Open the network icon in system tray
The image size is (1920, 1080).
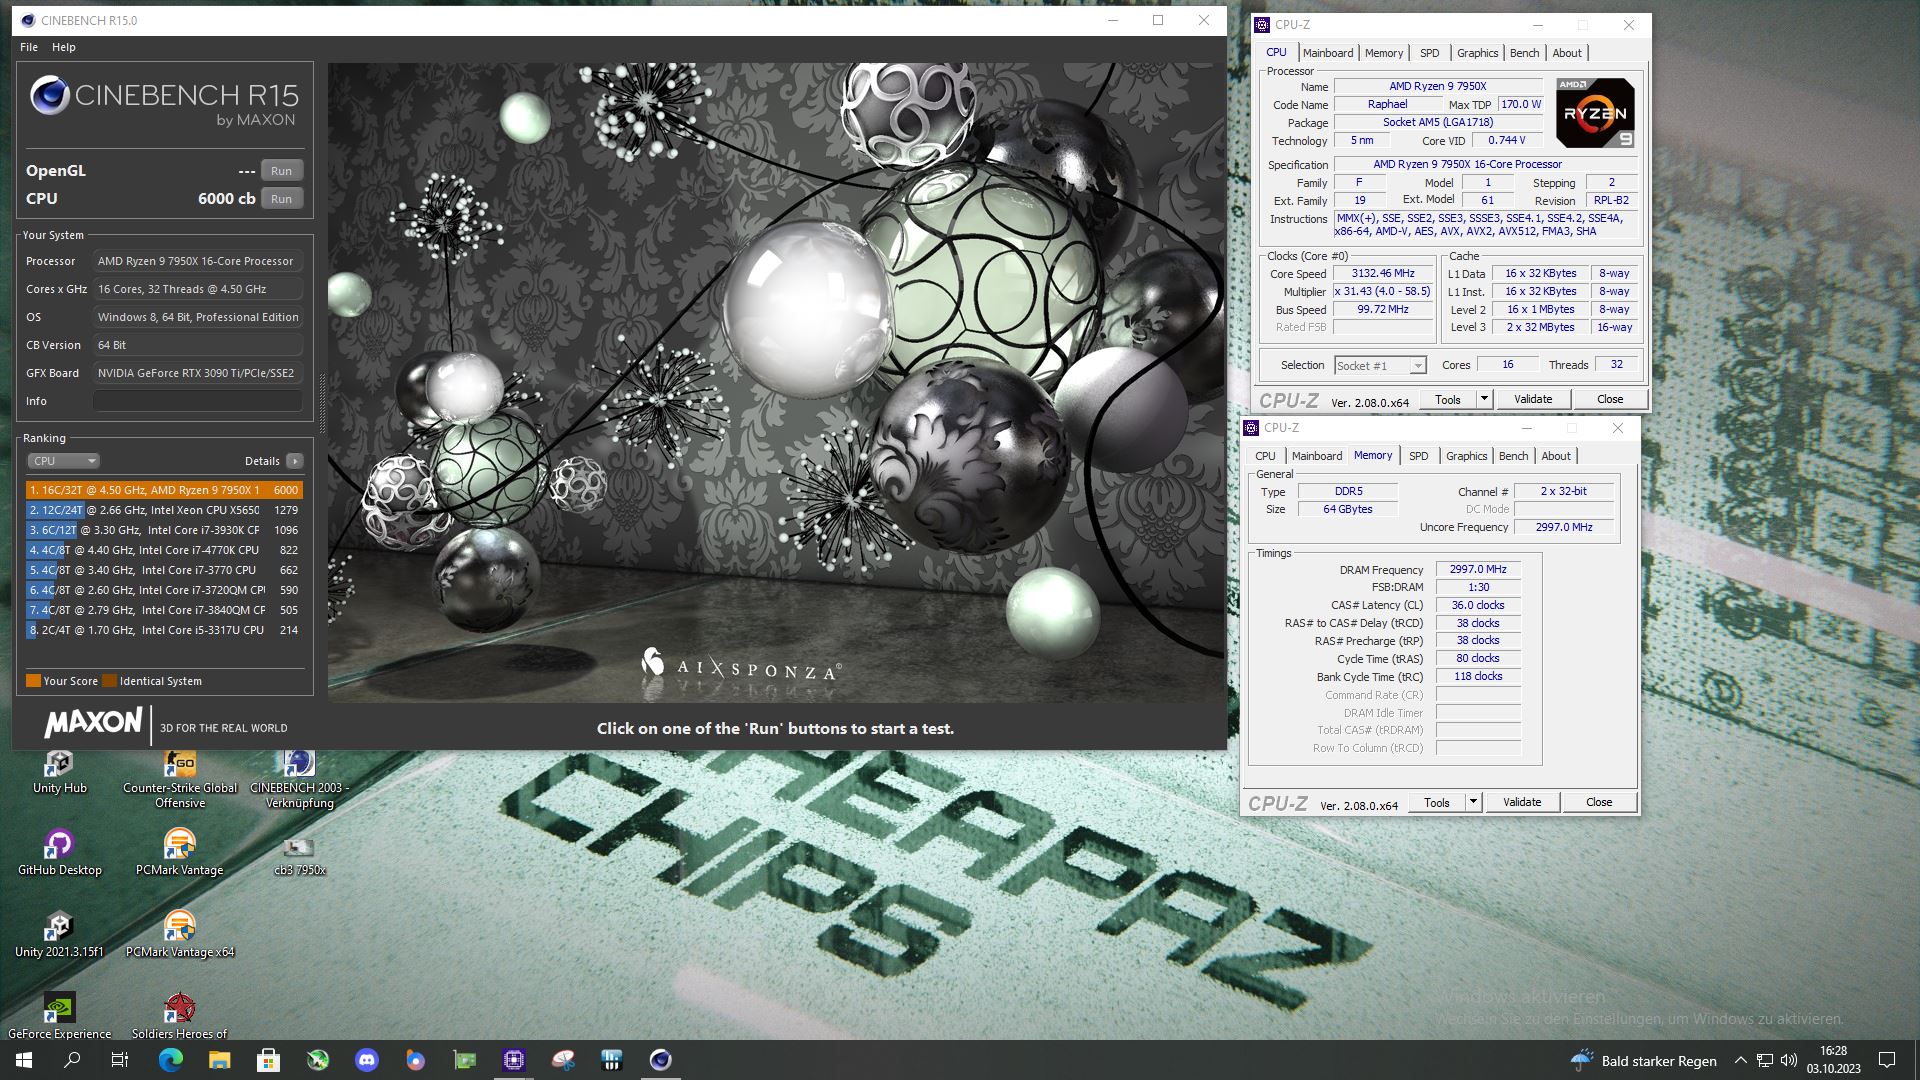[x=1765, y=1060]
